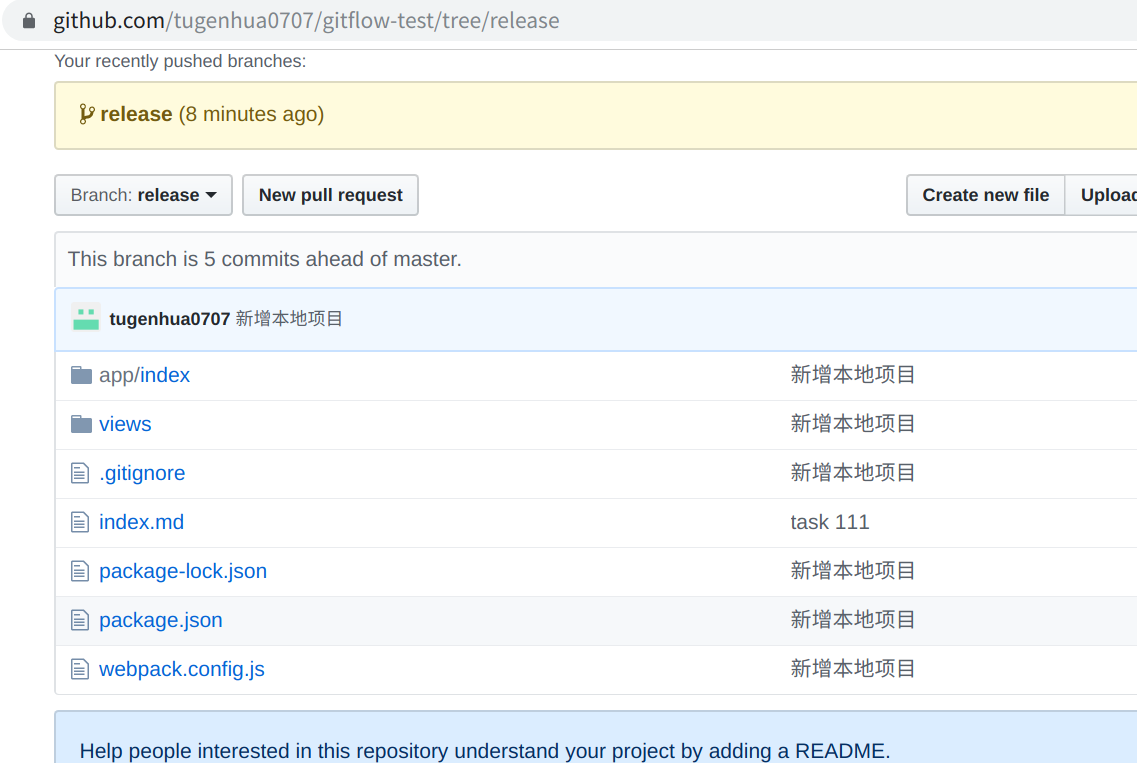This screenshot has height=763, width=1137.
Task: Click the webpack.config.js file icon
Action: pos(81,669)
